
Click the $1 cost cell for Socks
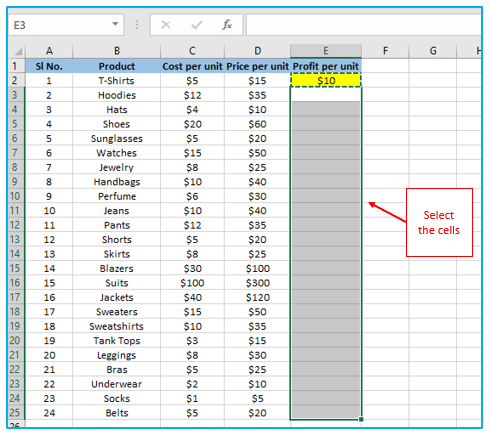192,398
